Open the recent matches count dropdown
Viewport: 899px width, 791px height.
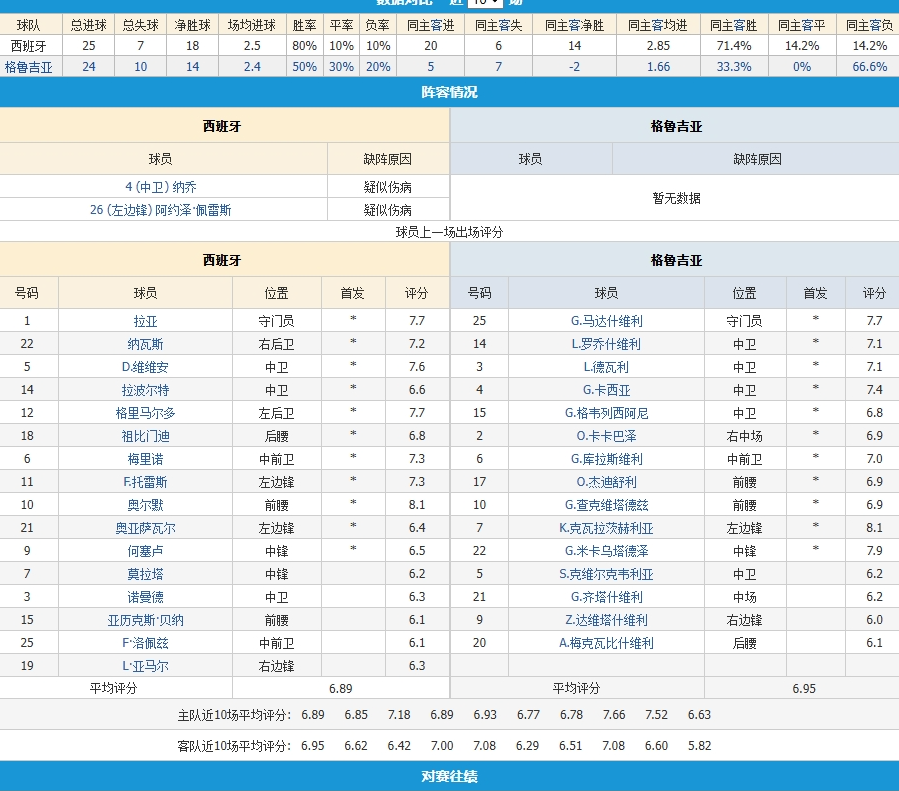click(x=486, y=3)
